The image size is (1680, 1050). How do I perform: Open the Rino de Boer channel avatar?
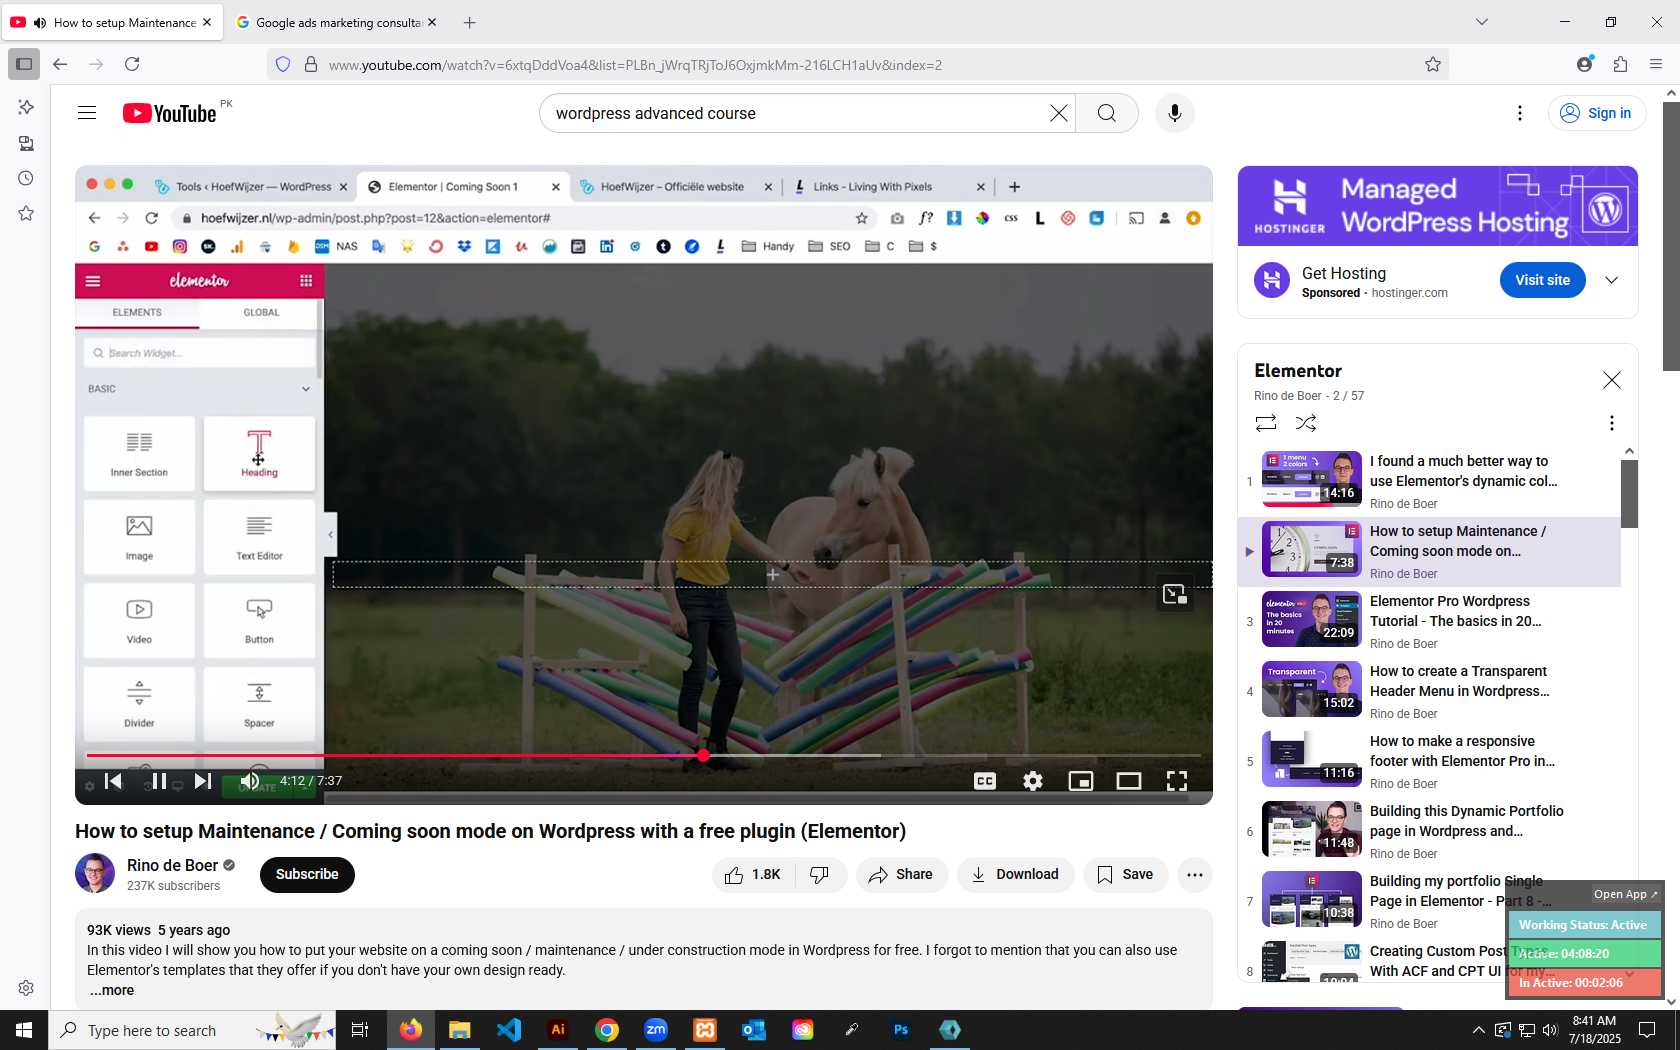tap(95, 873)
